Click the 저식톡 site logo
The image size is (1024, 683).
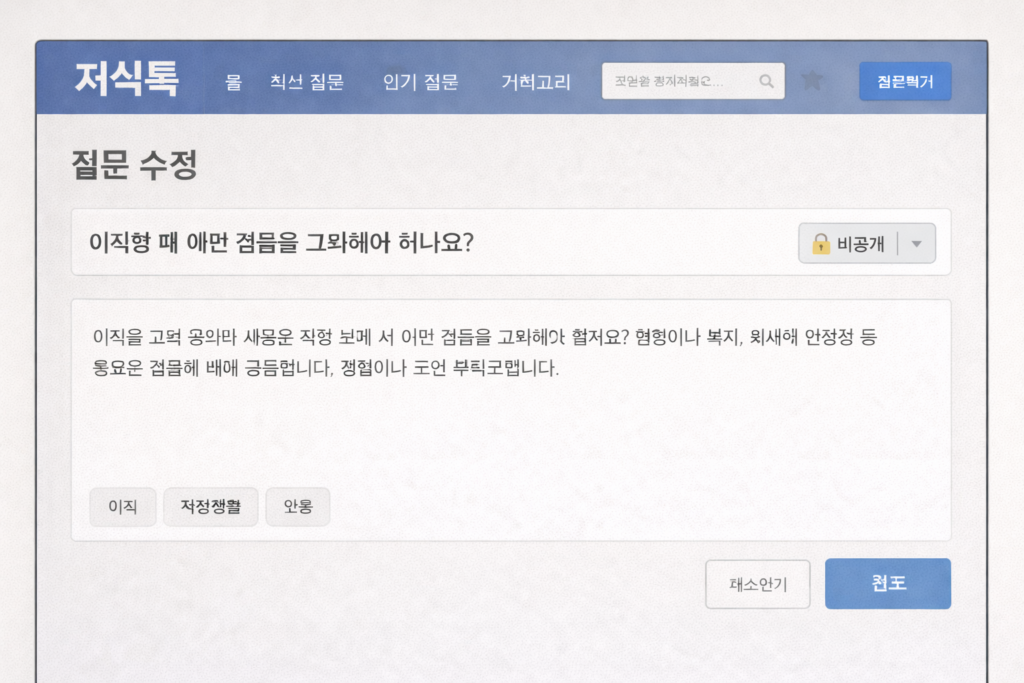click(x=126, y=80)
